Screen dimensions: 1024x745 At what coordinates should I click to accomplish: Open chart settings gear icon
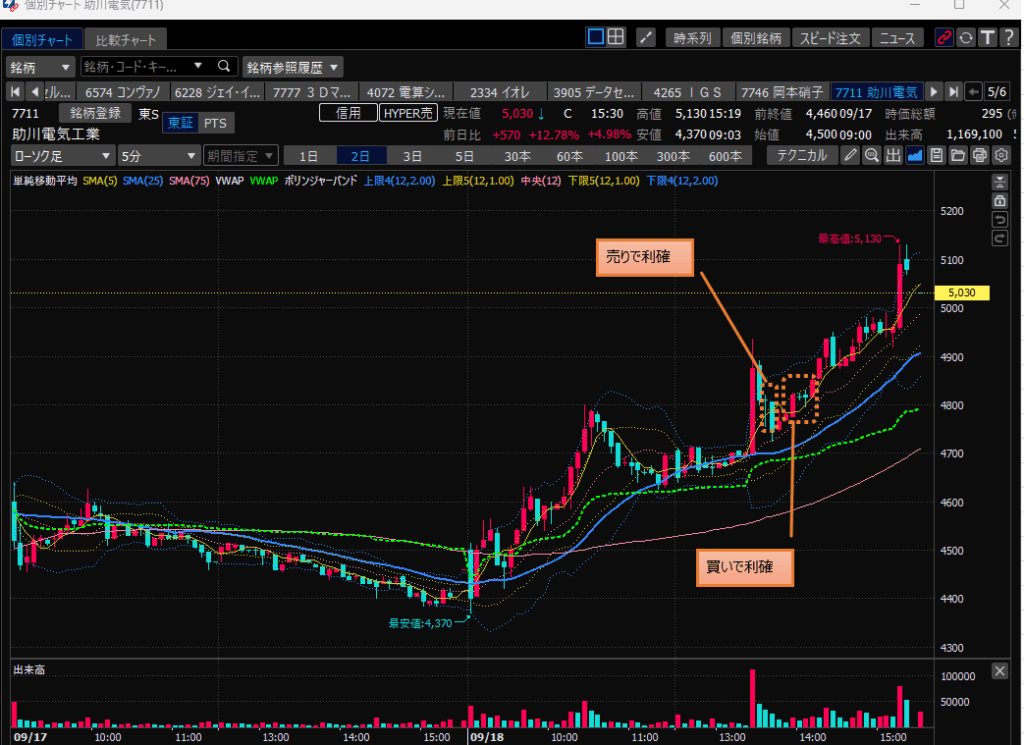[x=1001, y=155]
